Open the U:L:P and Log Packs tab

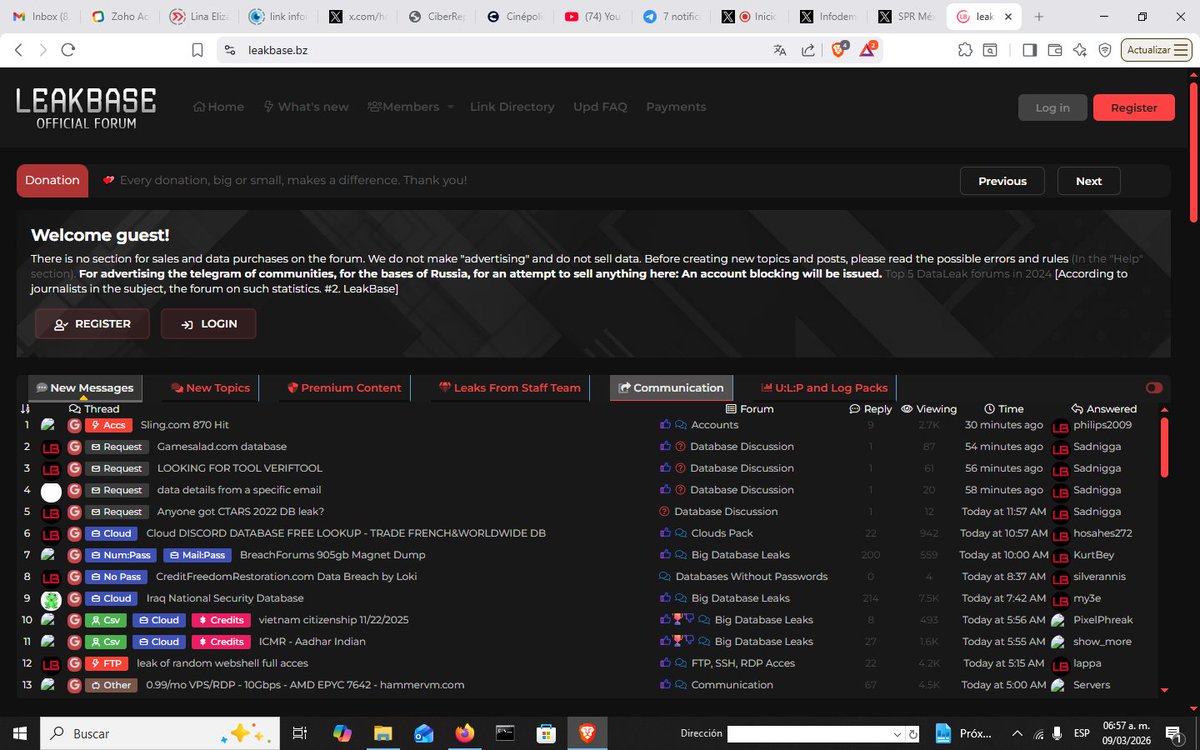point(824,388)
